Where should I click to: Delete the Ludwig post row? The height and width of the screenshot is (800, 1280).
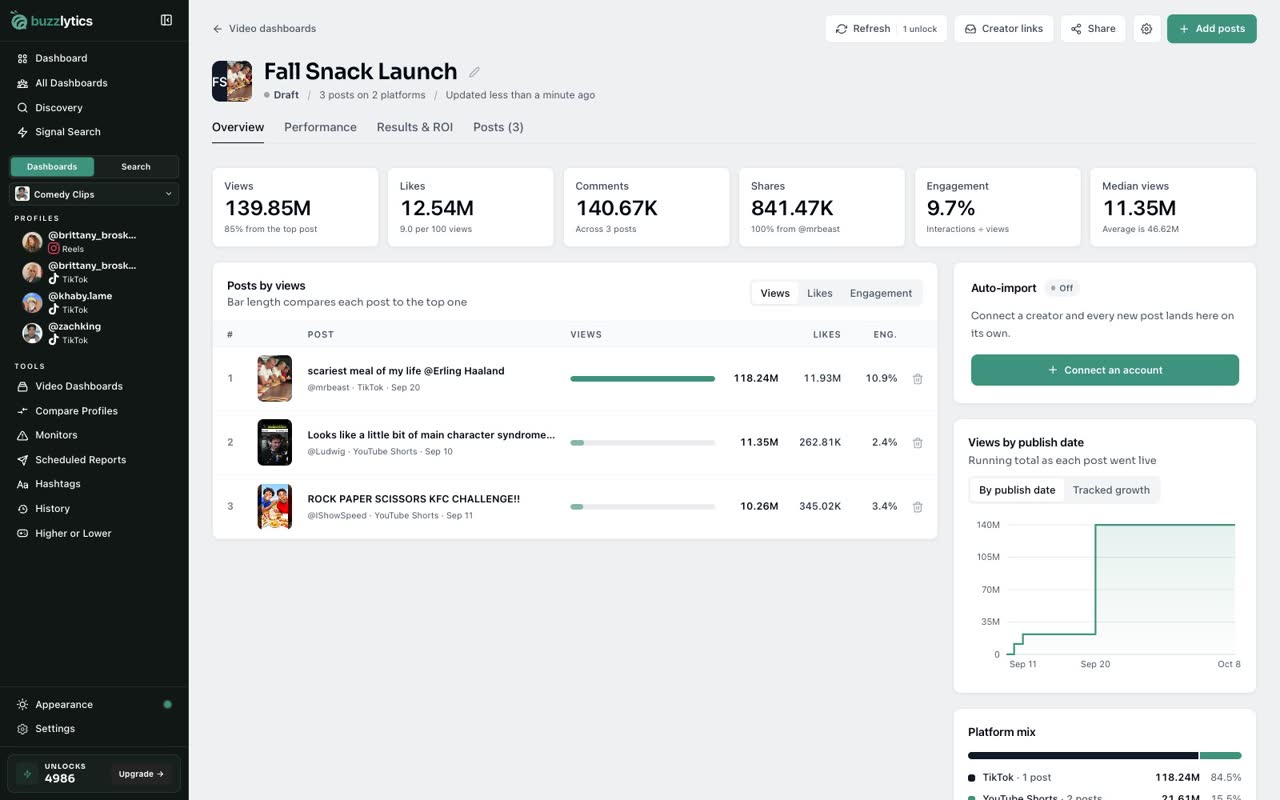pos(917,443)
